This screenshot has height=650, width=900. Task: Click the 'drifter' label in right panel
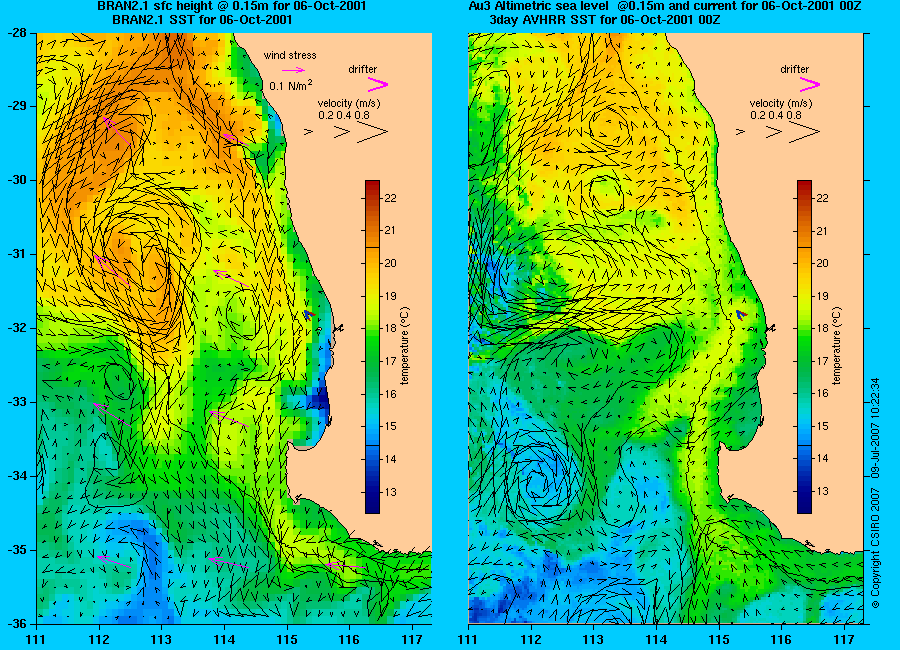[x=794, y=69]
